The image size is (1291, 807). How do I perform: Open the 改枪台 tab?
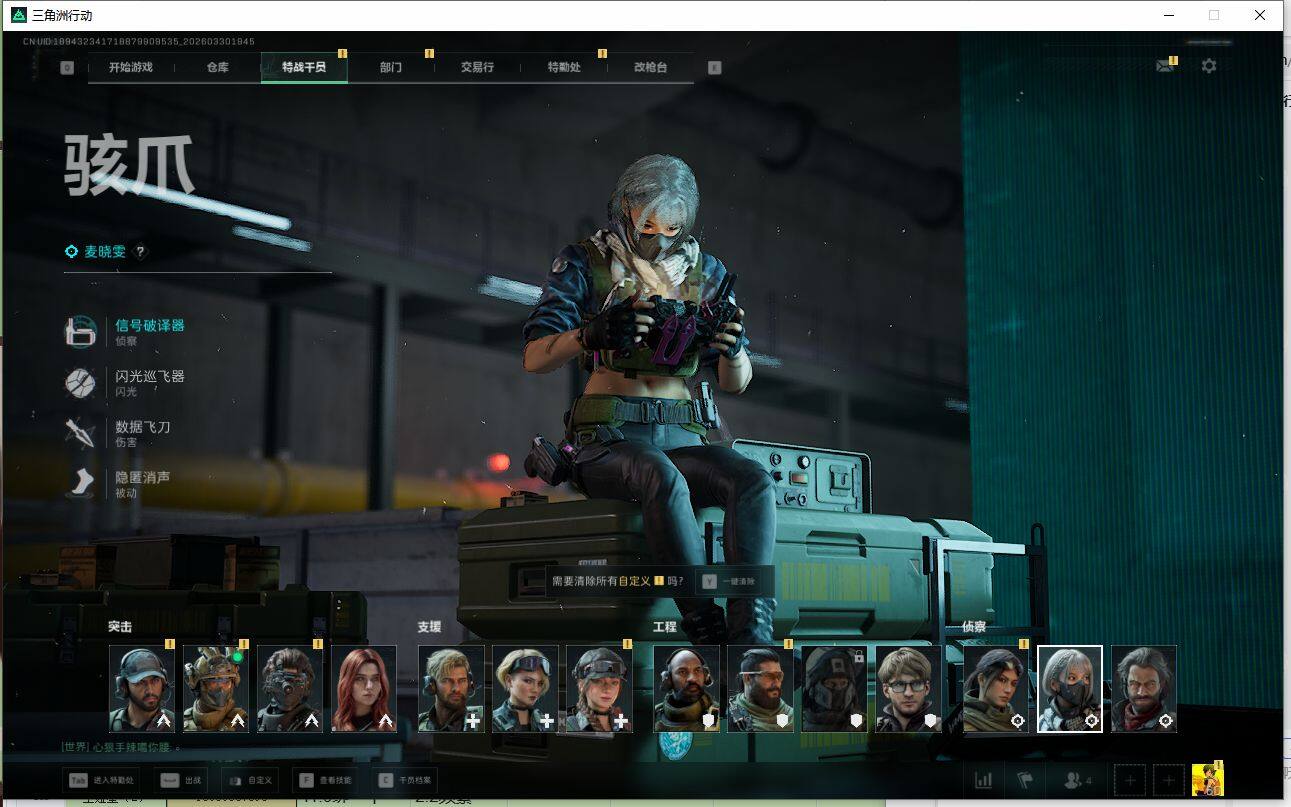(x=650, y=68)
